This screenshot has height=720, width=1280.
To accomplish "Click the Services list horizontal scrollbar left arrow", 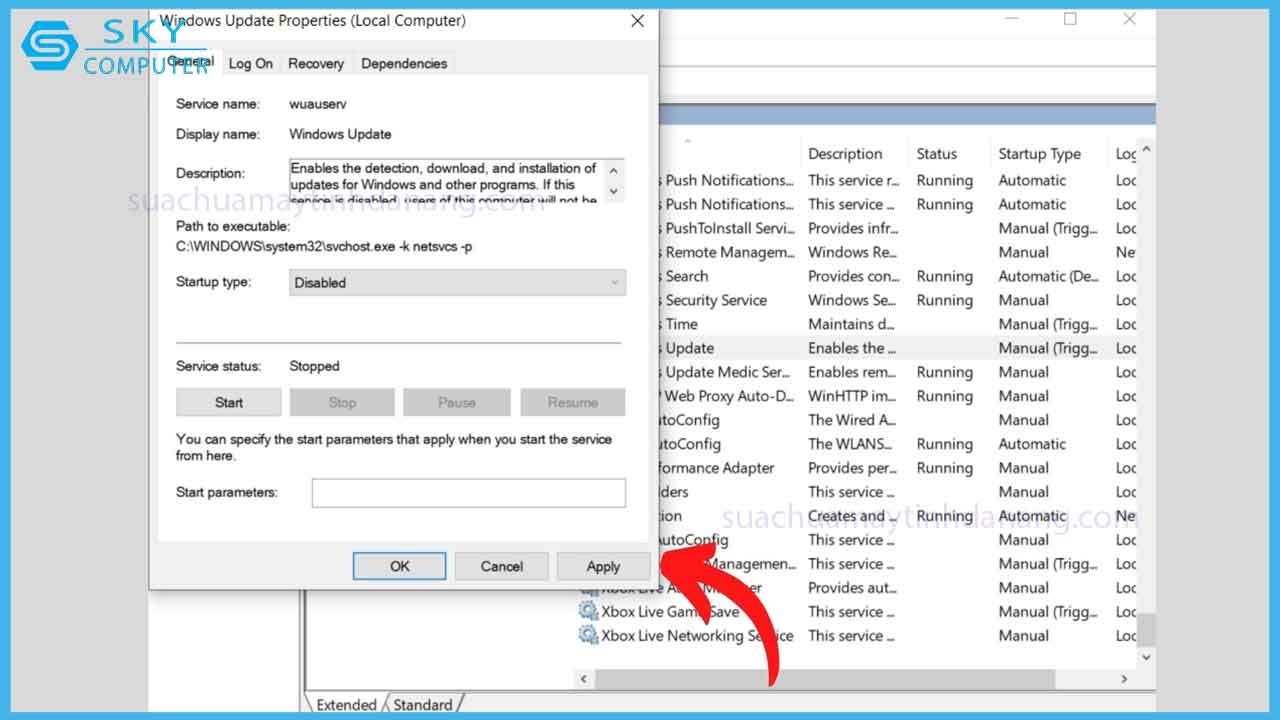I will coord(584,679).
